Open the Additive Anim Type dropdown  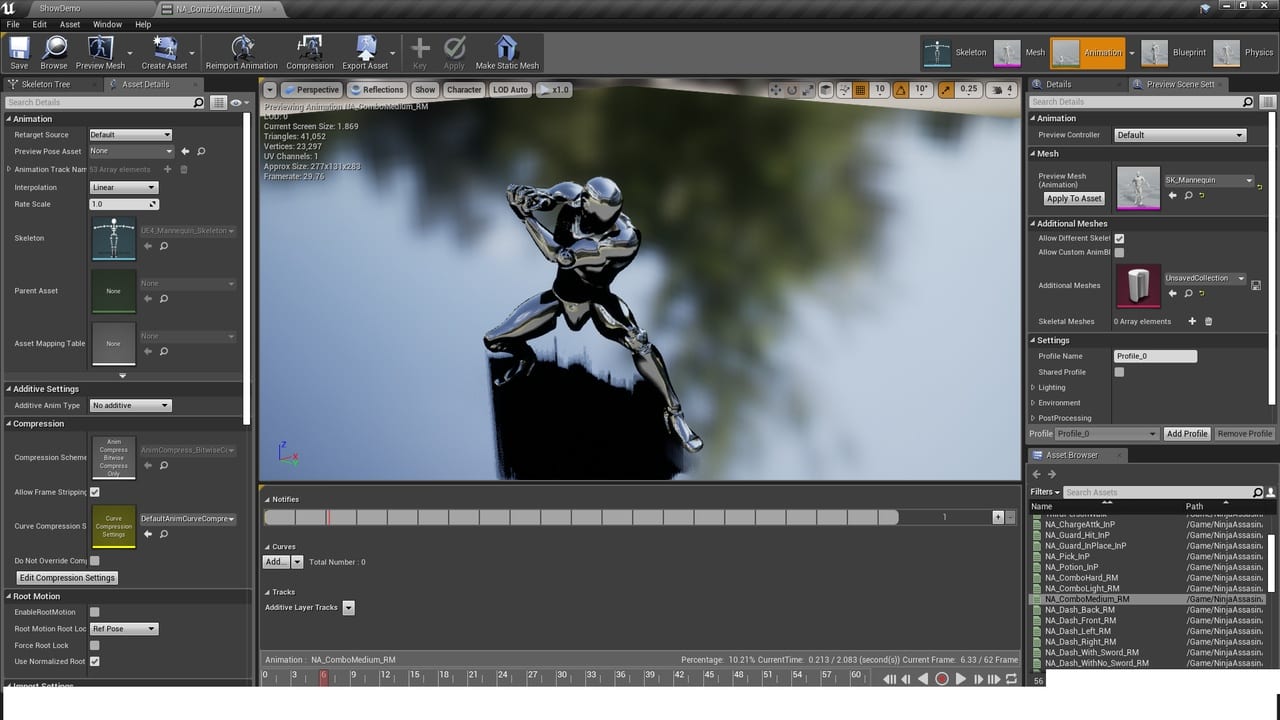coord(130,406)
